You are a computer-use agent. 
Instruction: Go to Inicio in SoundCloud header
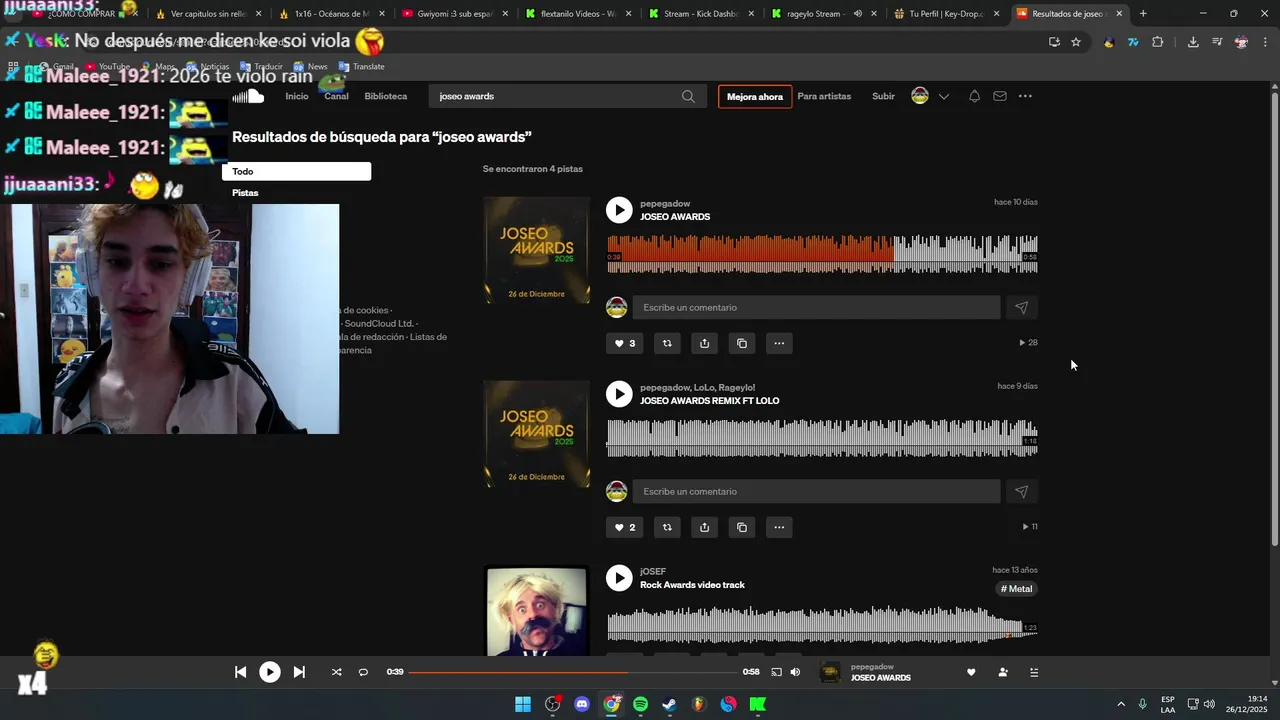coord(297,96)
